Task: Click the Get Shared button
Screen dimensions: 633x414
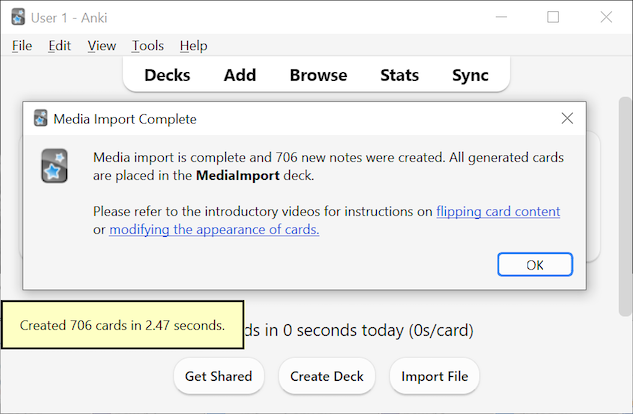Action: 218,377
